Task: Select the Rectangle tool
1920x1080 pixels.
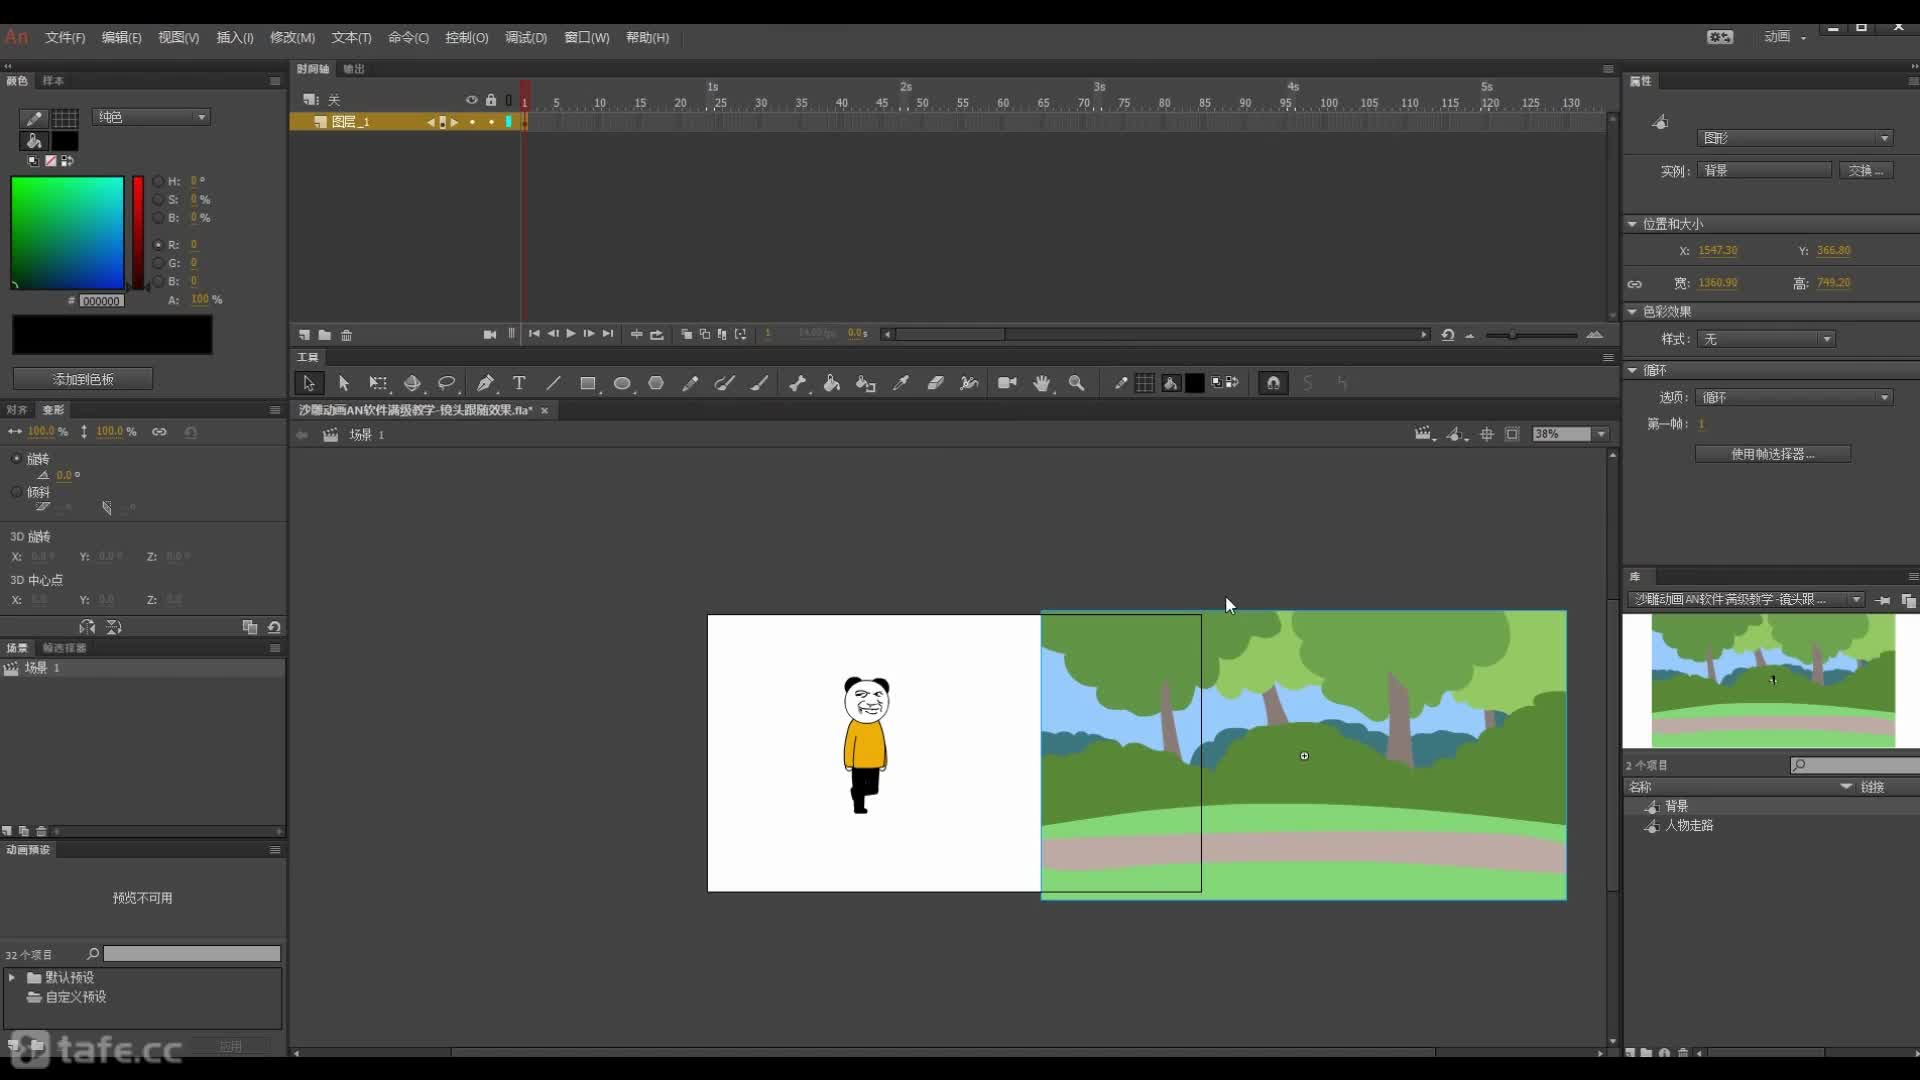Action: (x=588, y=384)
